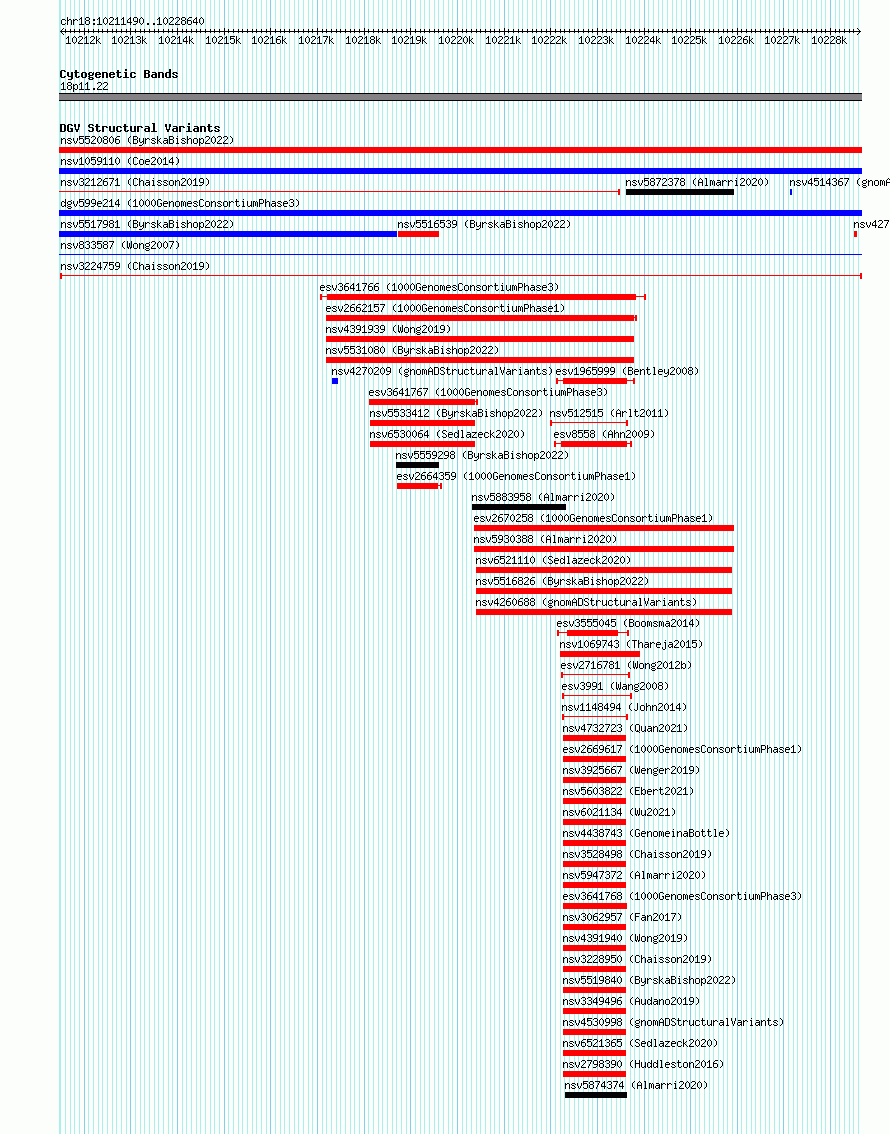Open nsv4438743 (GenomeinaBottle) variant
The height and width of the screenshot is (1134, 890).
pyautogui.click(x=646, y=832)
